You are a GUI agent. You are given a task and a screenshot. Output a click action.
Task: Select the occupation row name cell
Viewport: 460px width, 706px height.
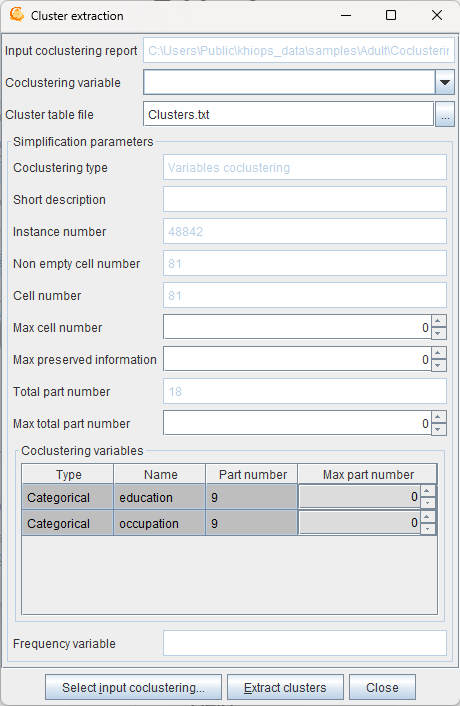(160, 523)
